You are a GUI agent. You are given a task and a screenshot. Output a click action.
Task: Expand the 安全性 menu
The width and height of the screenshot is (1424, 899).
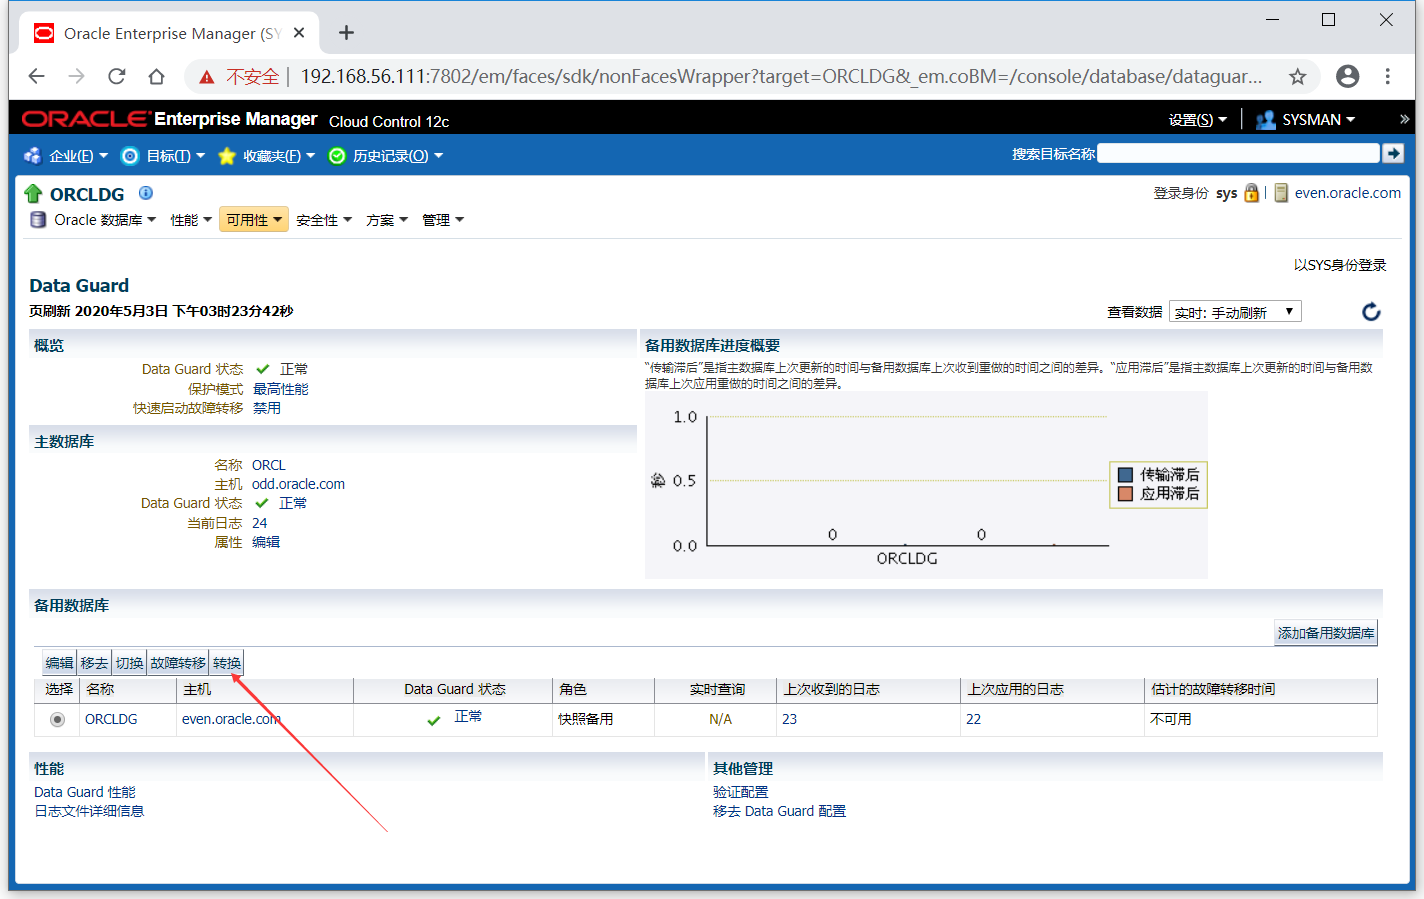pos(324,220)
